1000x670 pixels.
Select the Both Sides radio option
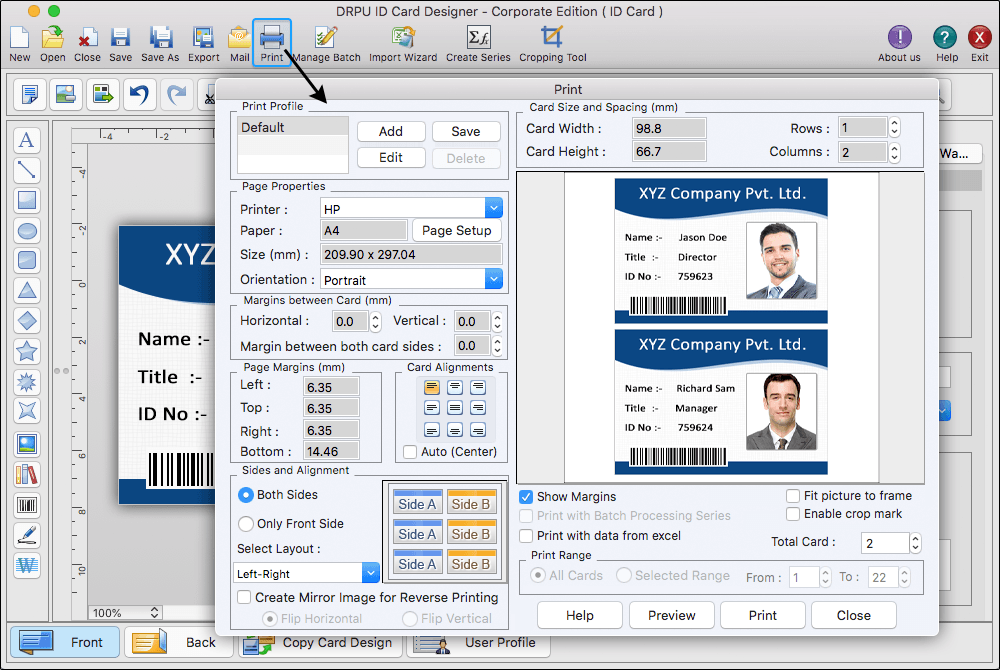click(246, 495)
